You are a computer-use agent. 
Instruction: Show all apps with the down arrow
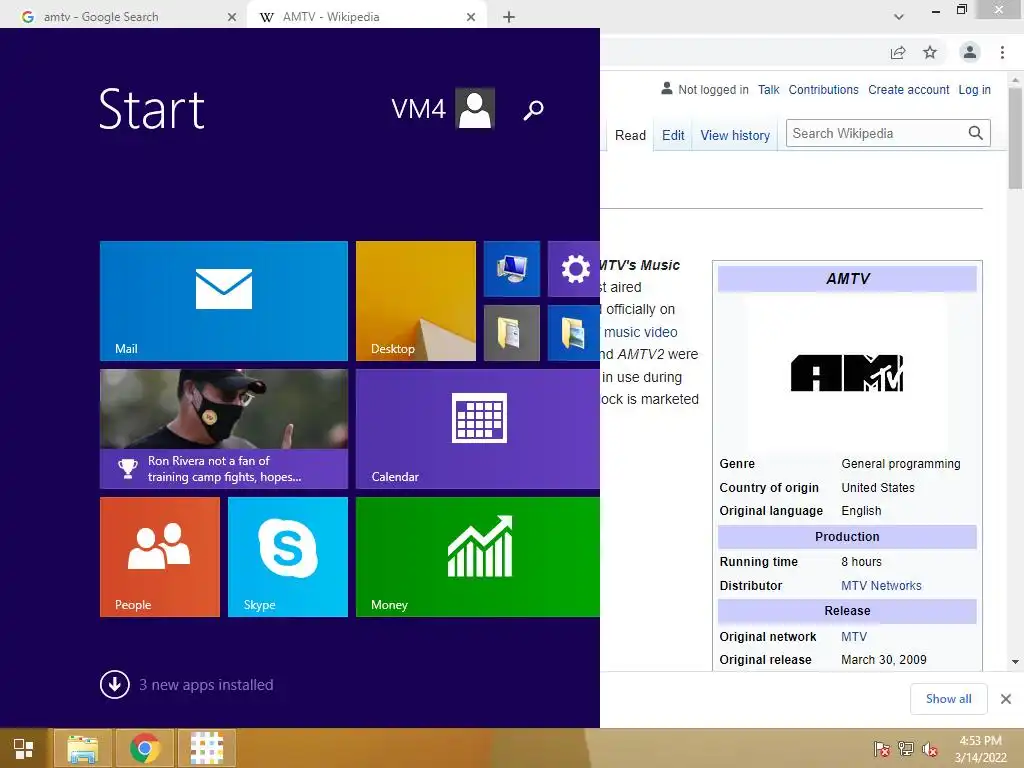pyautogui.click(x=114, y=684)
